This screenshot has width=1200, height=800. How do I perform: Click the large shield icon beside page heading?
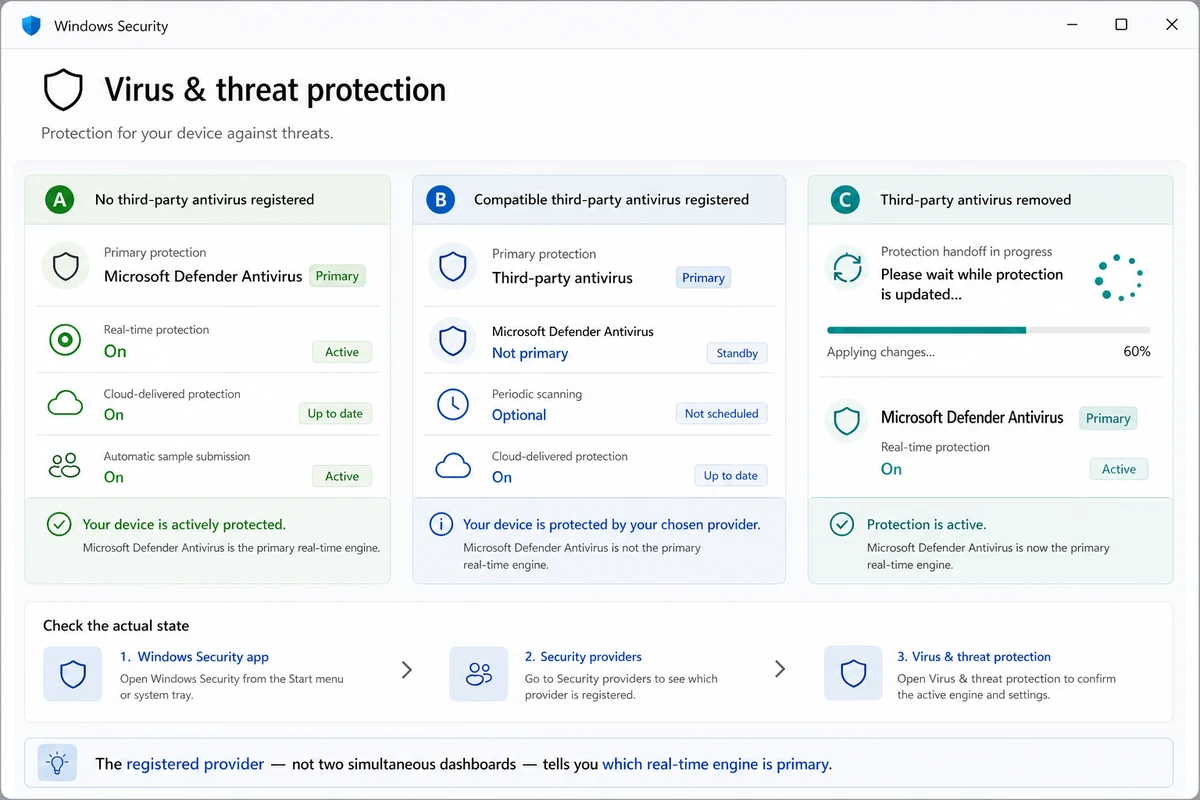tap(63, 90)
